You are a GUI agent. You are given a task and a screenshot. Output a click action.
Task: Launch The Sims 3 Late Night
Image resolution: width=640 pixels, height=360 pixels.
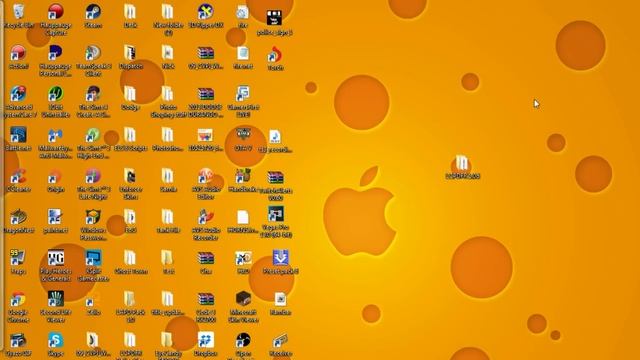point(93,184)
